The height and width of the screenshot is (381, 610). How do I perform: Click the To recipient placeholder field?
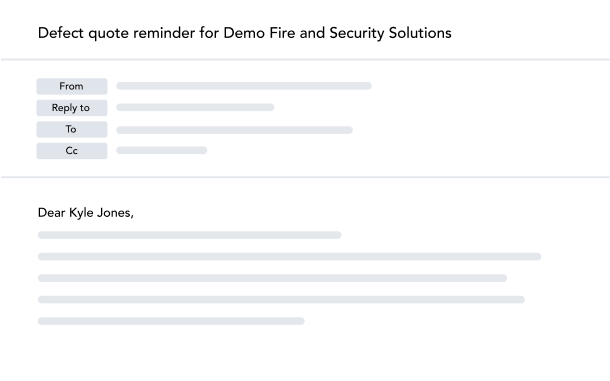(234, 130)
